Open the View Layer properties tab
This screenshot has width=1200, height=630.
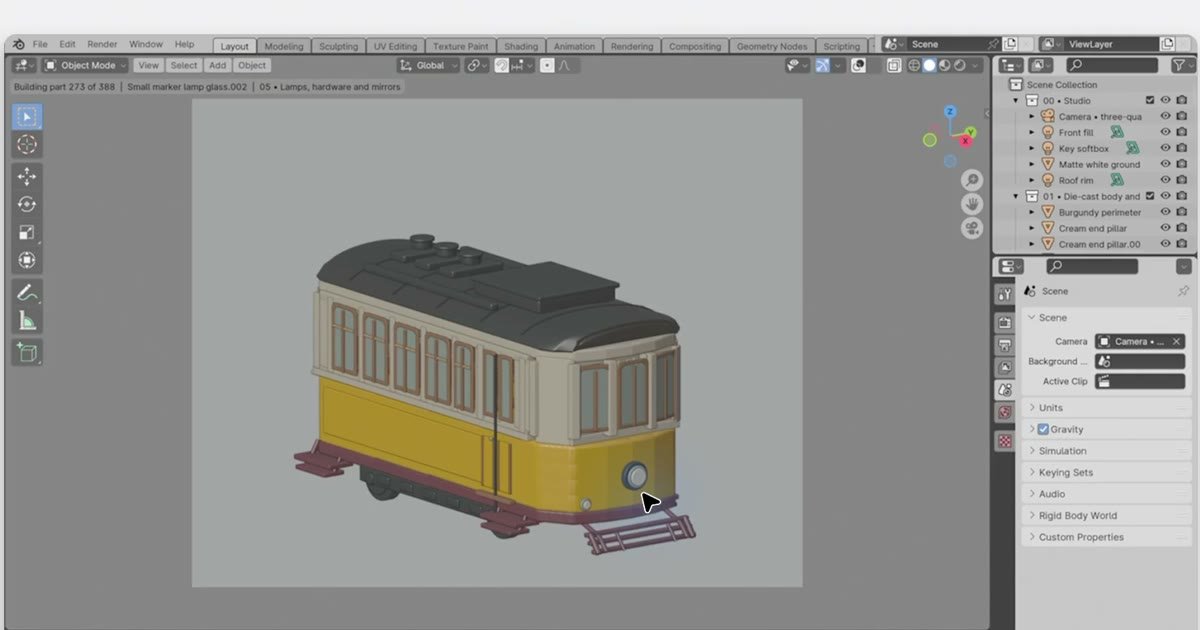pos(1005,367)
